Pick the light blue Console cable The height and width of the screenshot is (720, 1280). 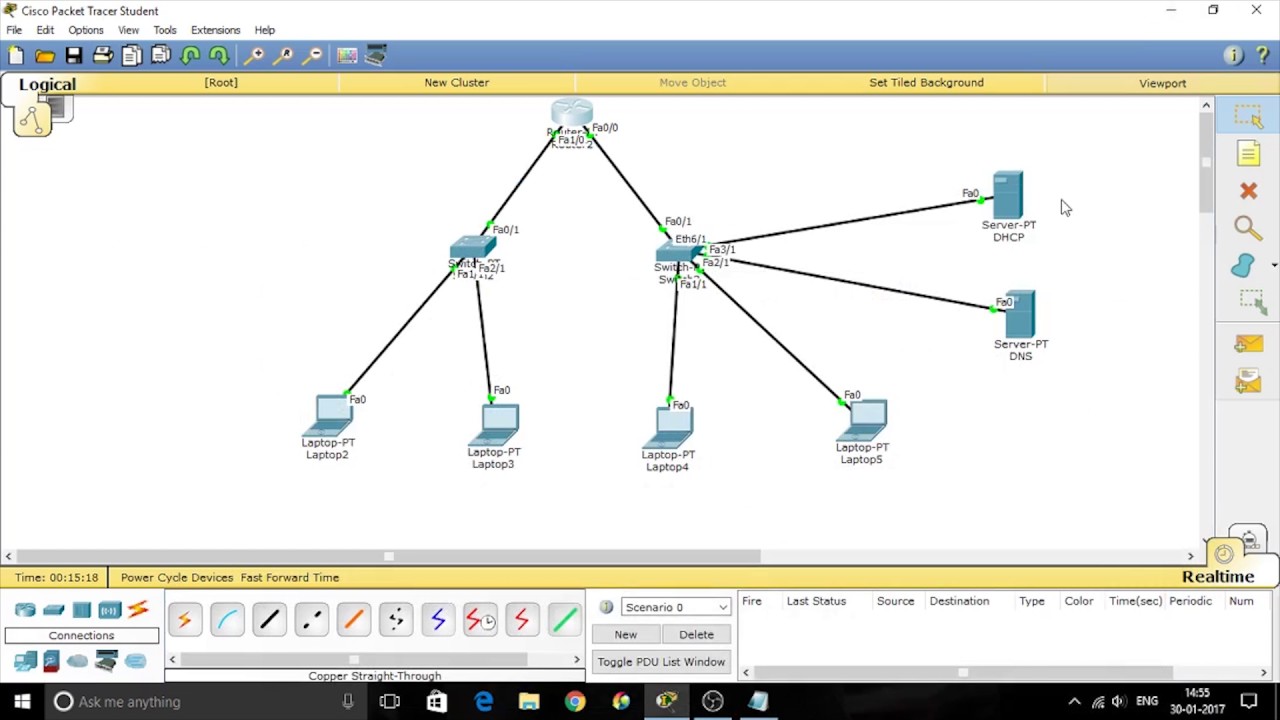227,621
